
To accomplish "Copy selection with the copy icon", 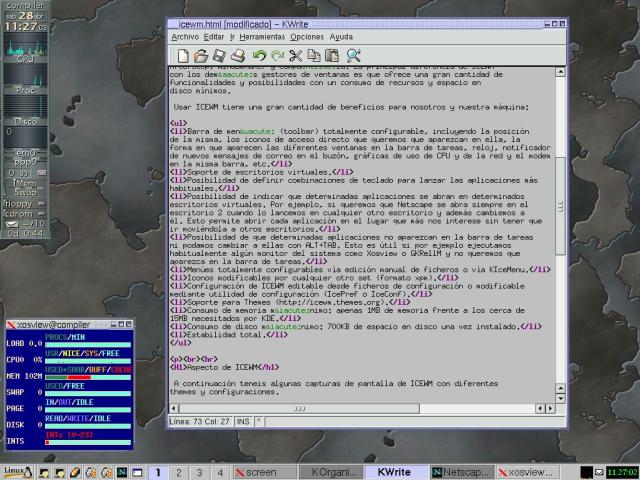I will (x=314, y=56).
